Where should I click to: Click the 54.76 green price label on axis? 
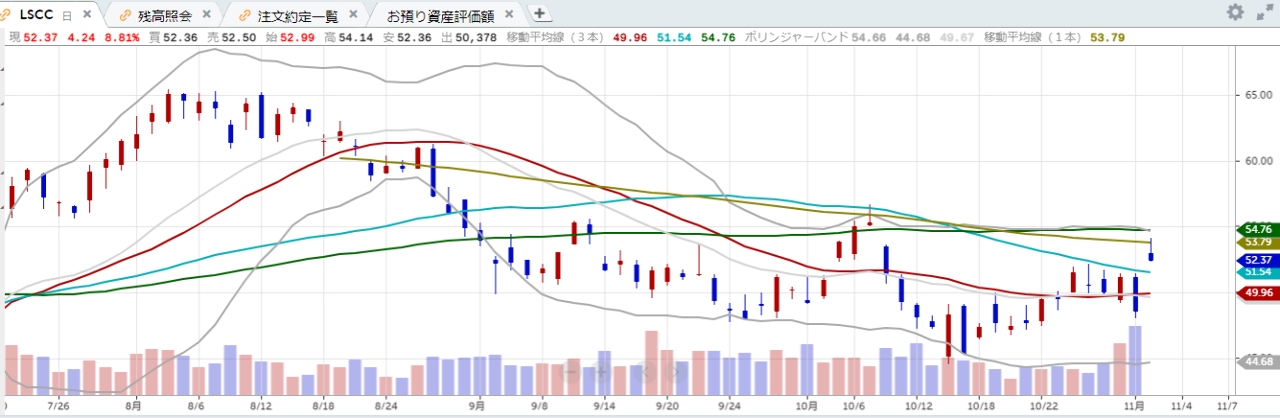[1258, 229]
